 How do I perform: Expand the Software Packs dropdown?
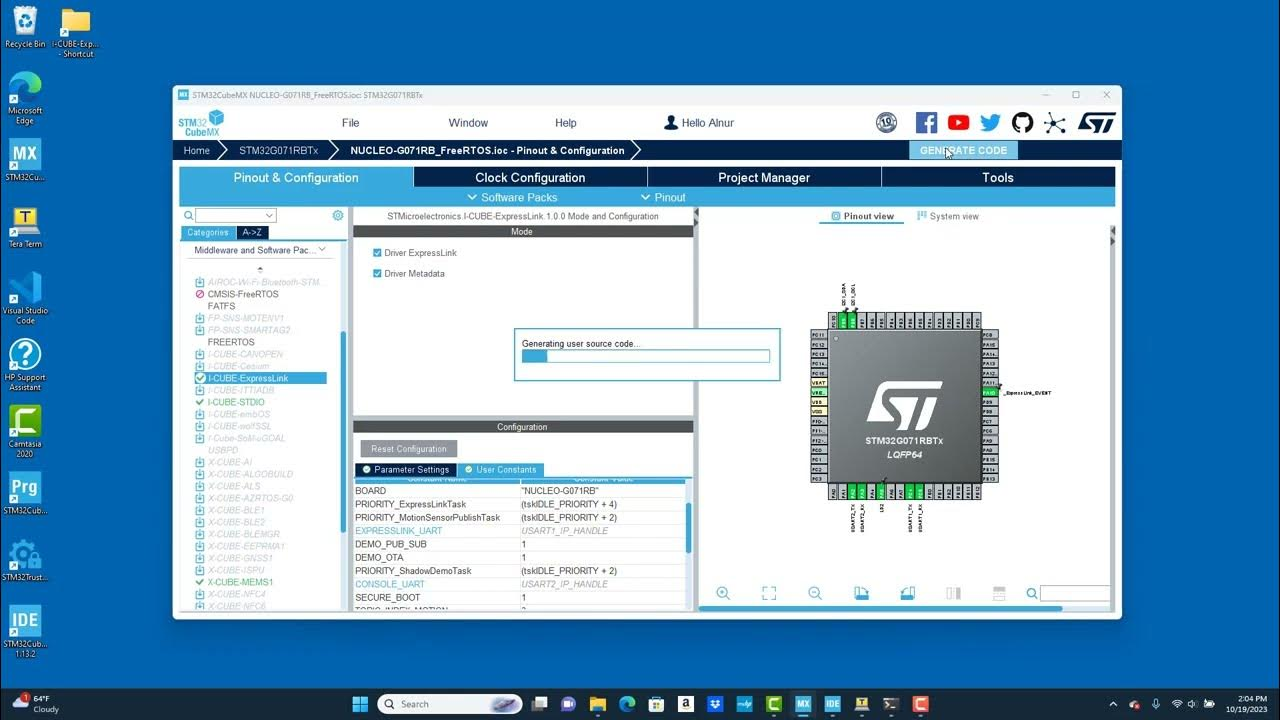pos(512,197)
